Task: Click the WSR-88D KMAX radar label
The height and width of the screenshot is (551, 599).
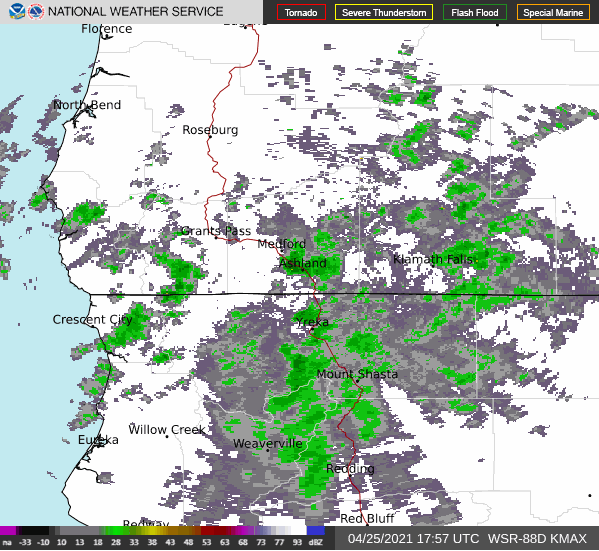Action: (x=537, y=539)
